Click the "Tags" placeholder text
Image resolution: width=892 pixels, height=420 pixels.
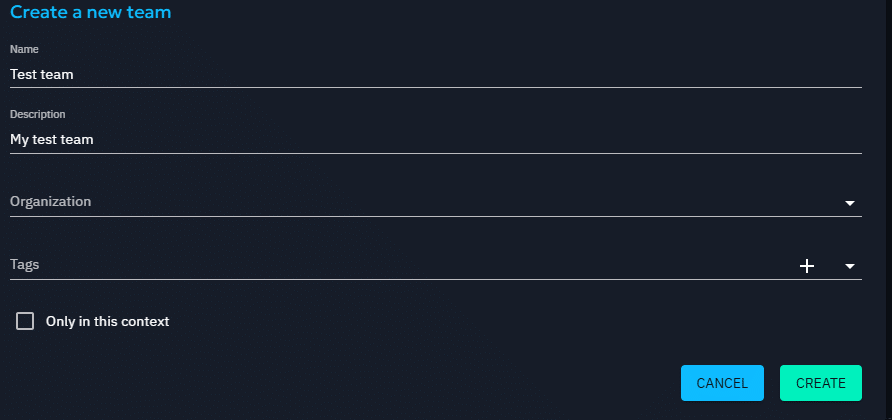(25, 265)
